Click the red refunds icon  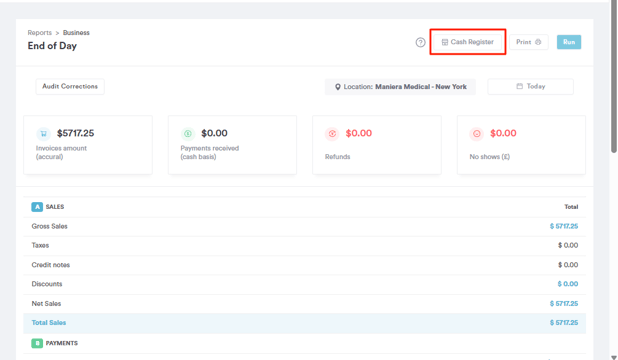(x=332, y=134)
